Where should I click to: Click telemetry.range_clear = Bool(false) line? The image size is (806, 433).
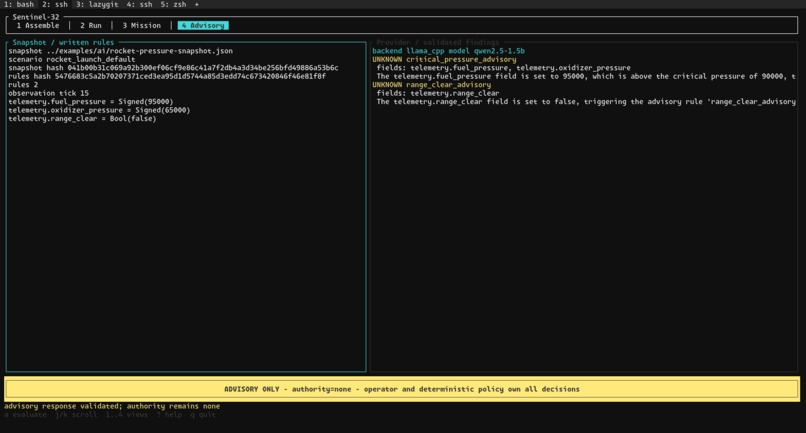(x=82, y=118)
